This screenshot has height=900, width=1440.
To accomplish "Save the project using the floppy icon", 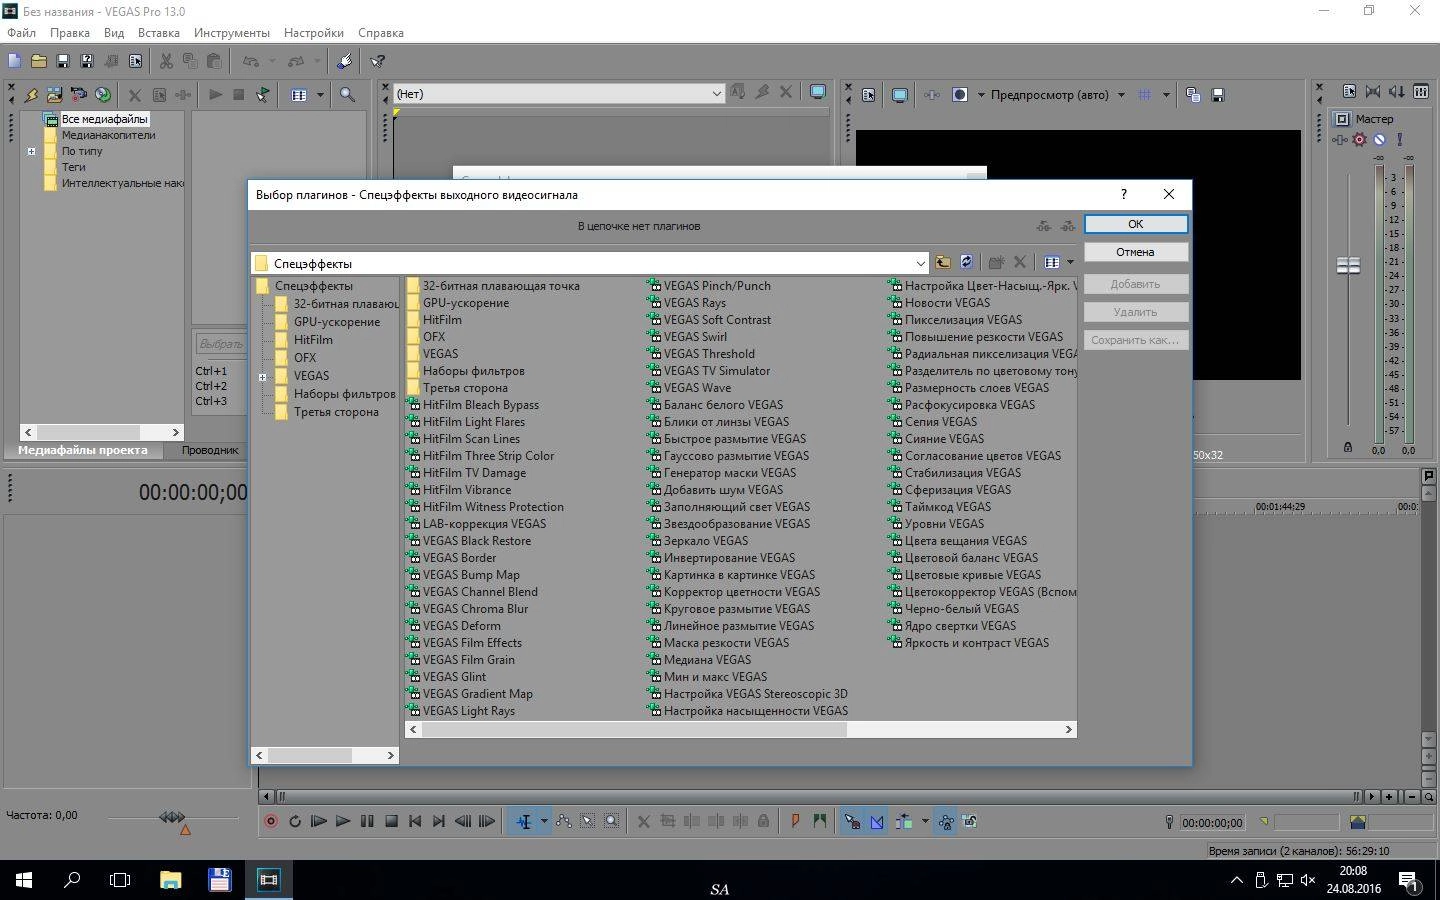I will pos(62,61).
